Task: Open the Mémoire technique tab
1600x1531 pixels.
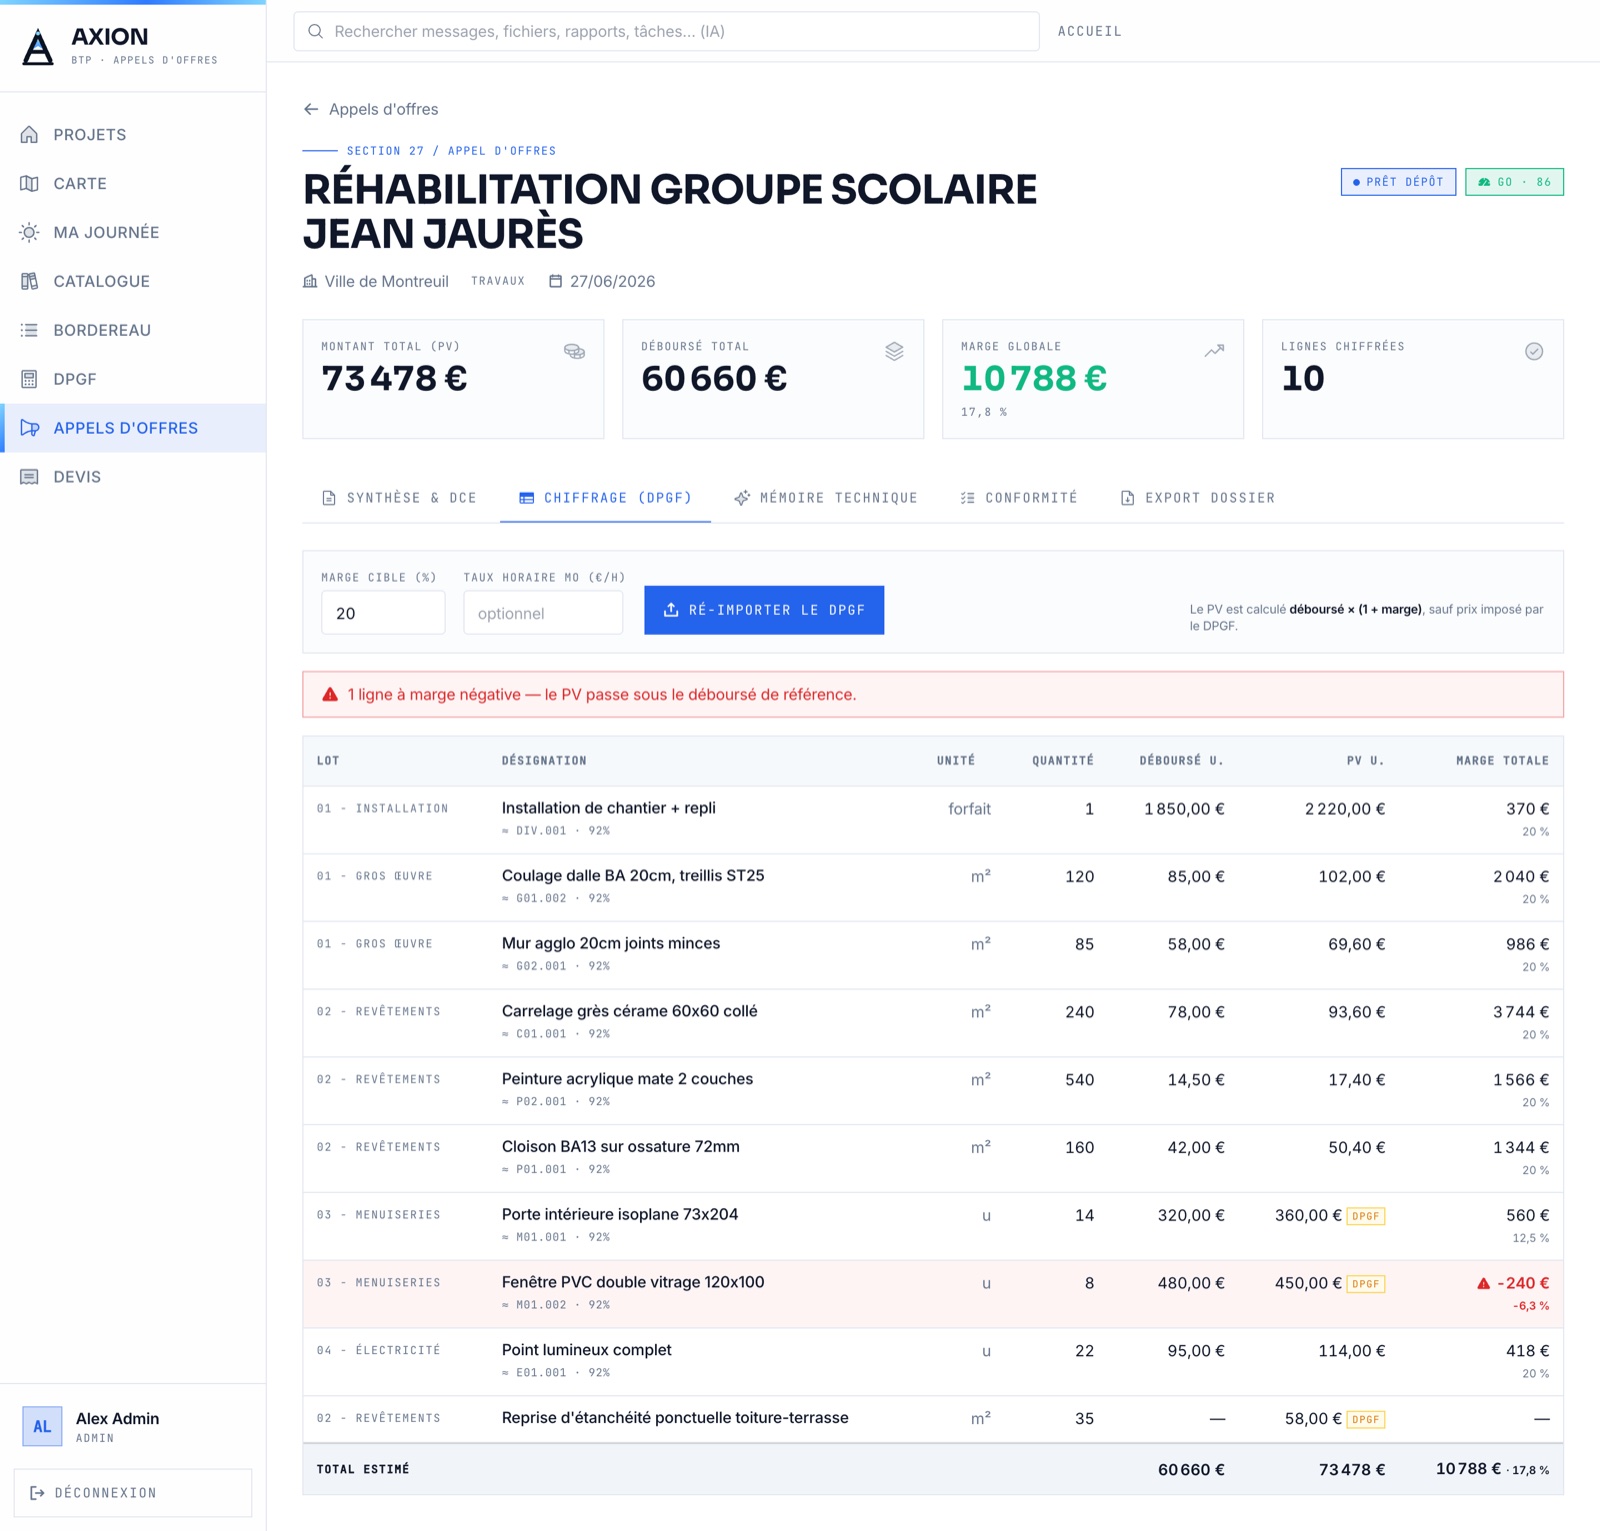Action: pyautogui.click(x=825, y=497)
